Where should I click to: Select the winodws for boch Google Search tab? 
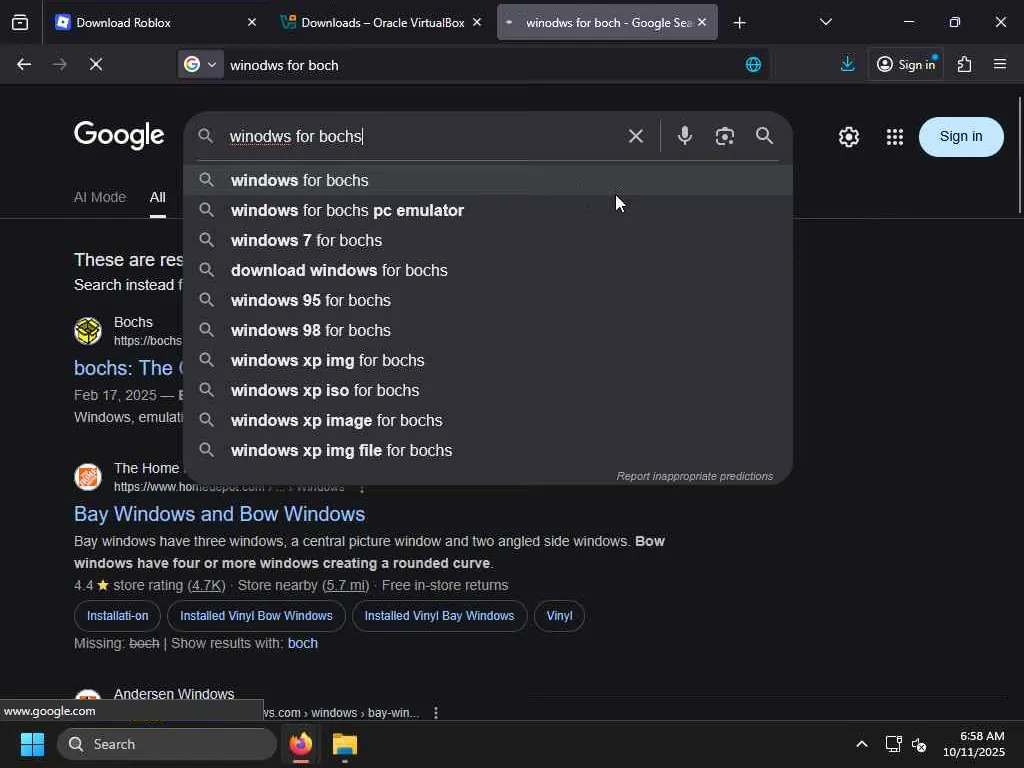click(607, 22)
